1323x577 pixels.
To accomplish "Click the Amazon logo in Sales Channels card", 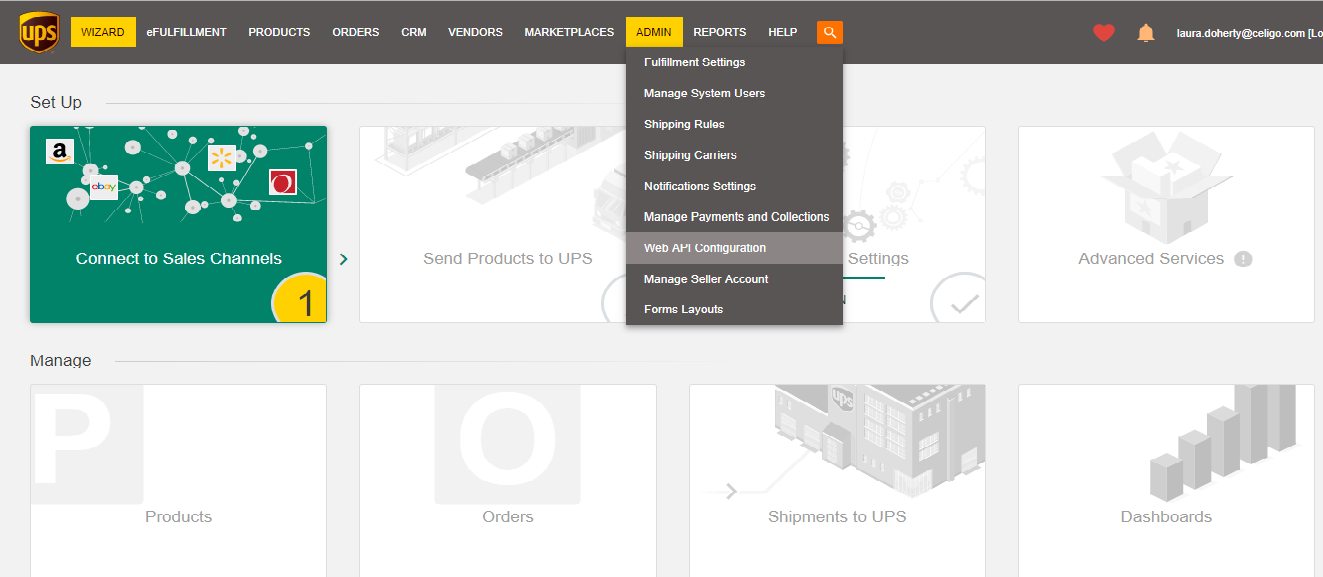I will click(60, 151).
